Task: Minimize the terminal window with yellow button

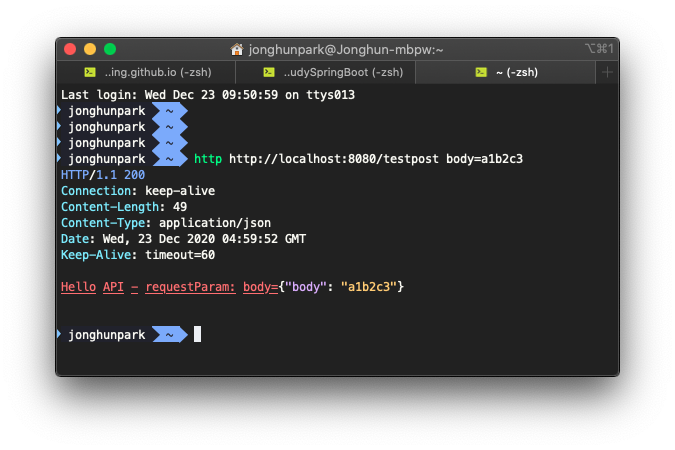Action: (x=90, y=49)
